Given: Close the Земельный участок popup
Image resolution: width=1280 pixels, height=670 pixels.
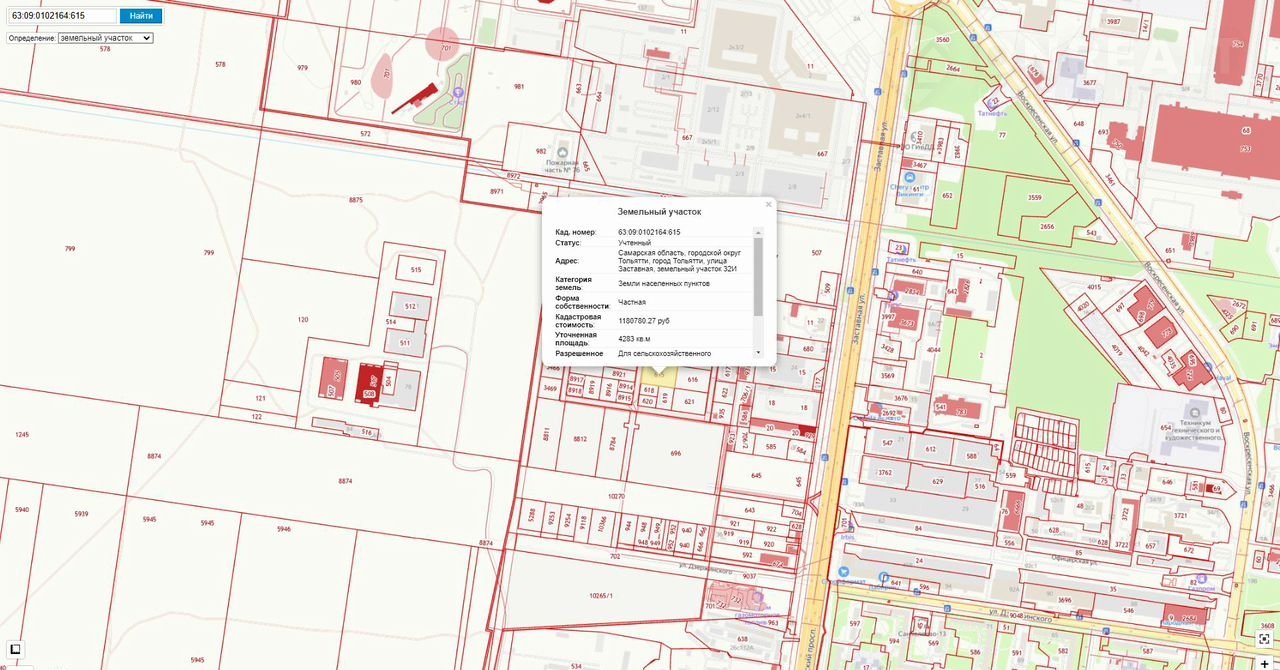Looking at the screenshot, I should (x=768, y=204).
